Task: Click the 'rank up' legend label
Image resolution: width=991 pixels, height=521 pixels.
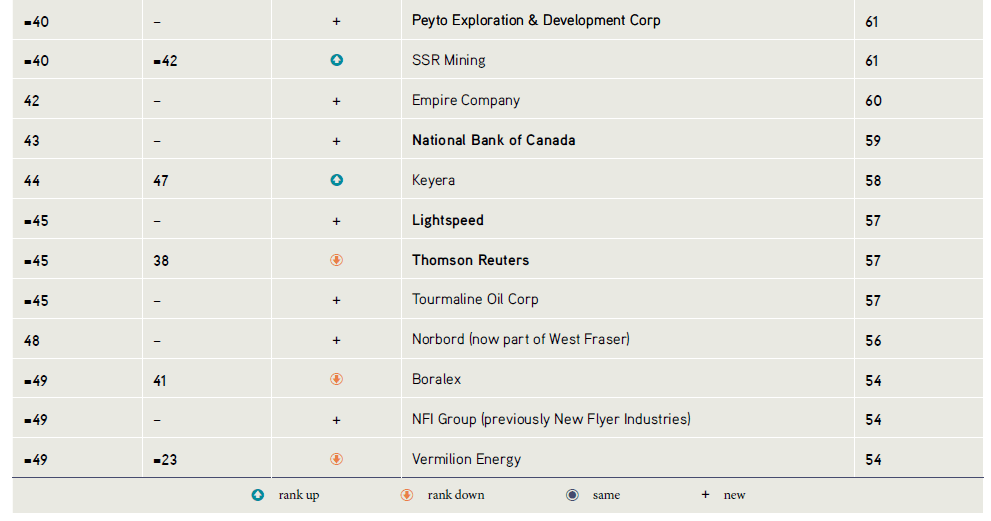Action: [x=299, y=495]
